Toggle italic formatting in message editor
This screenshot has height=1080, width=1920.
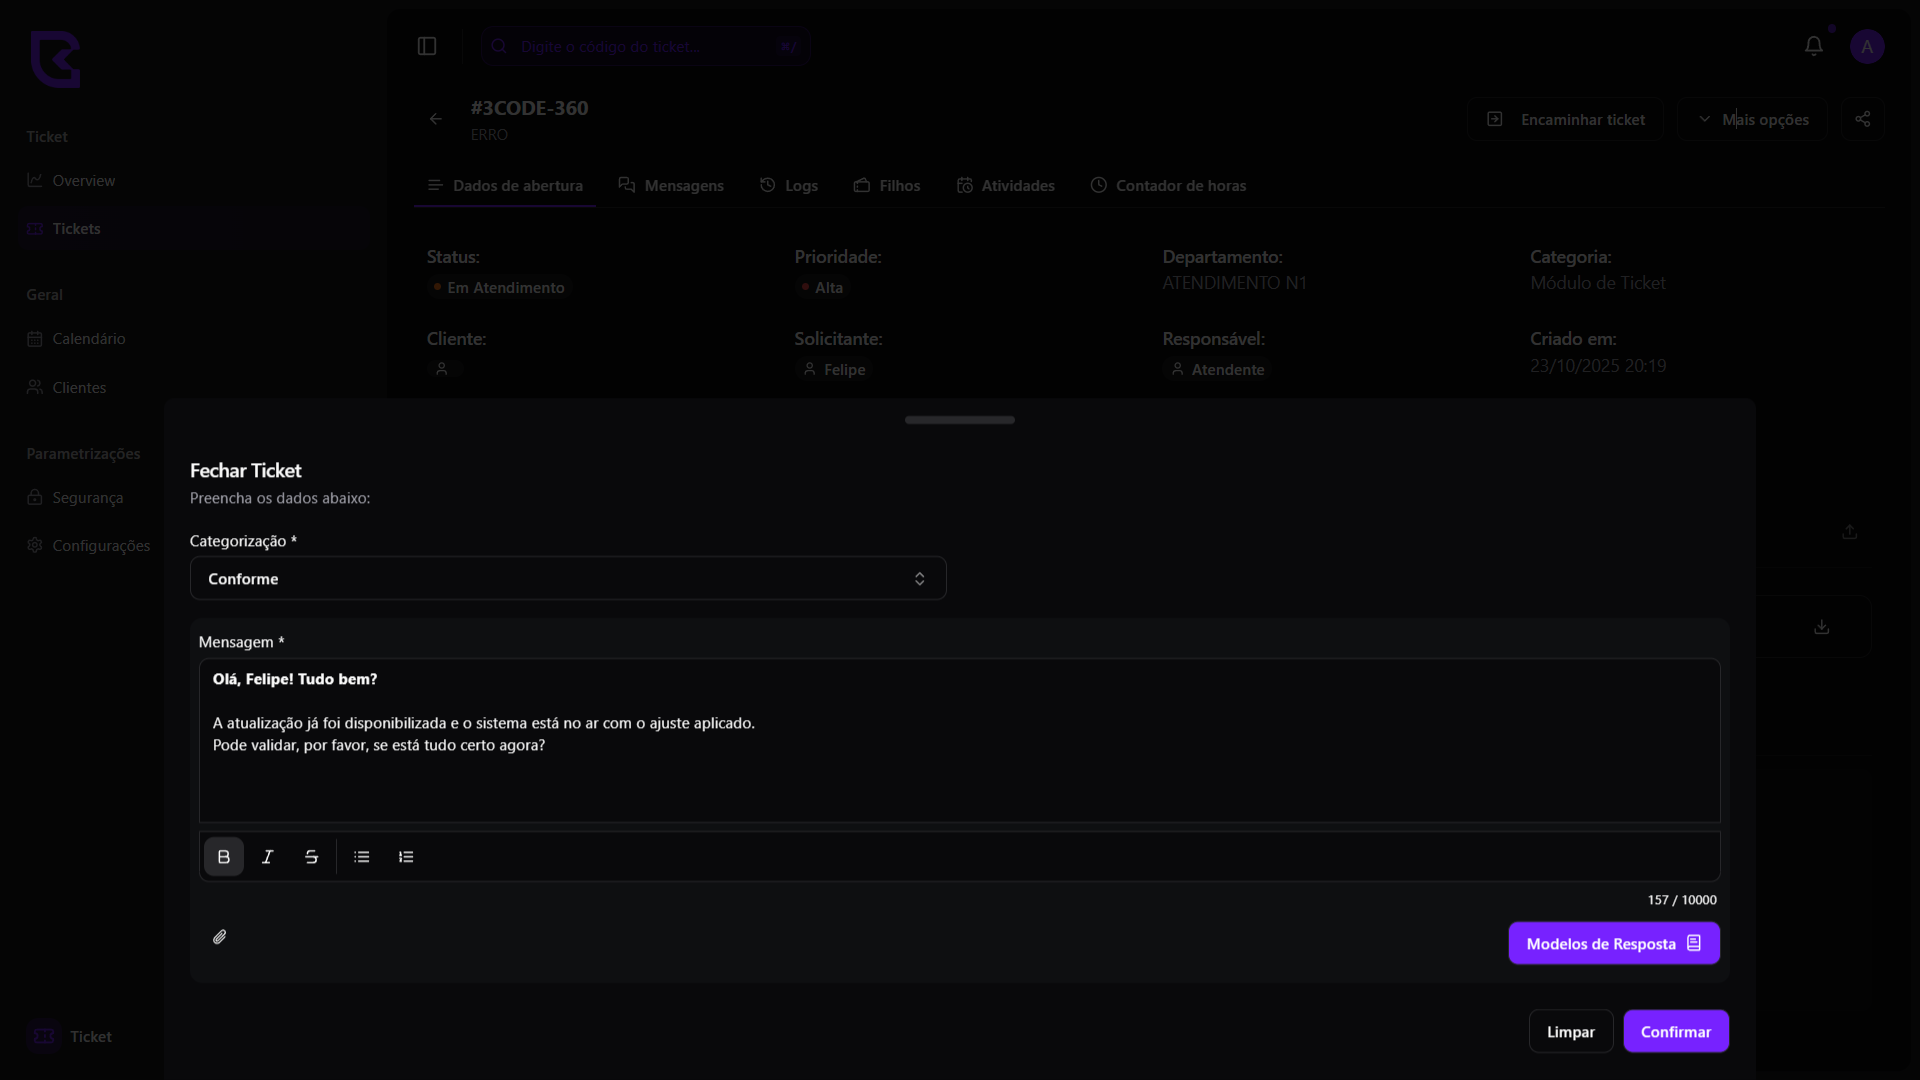tap(268, 857)
